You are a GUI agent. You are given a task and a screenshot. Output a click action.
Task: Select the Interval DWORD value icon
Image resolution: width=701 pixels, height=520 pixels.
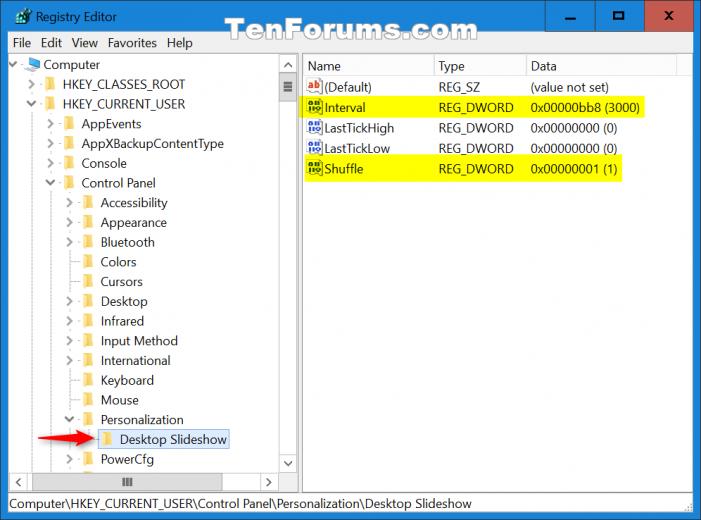click(314, 107)
